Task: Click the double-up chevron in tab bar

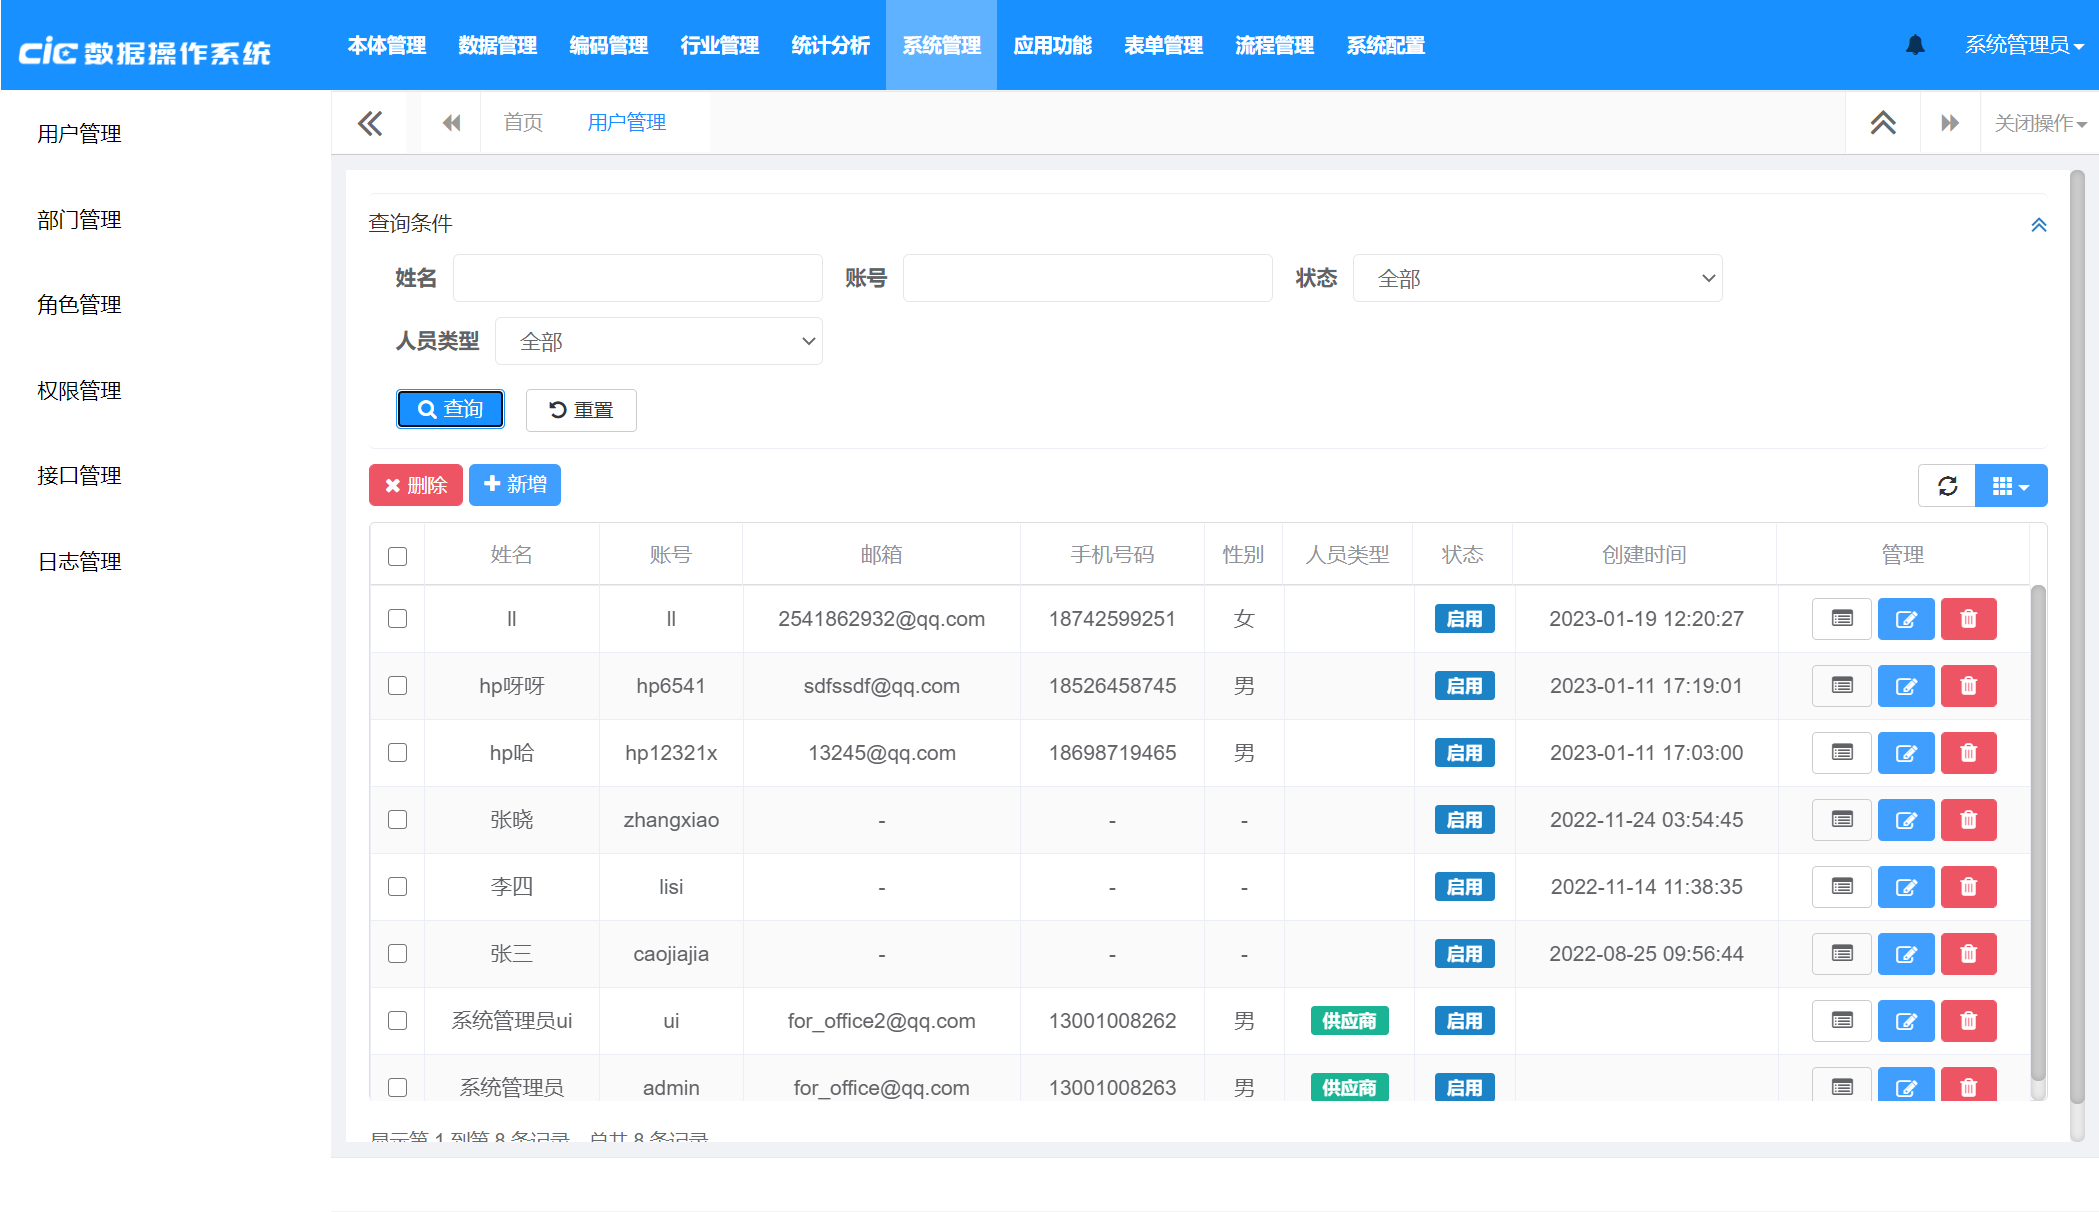Action: (1883, 123)
